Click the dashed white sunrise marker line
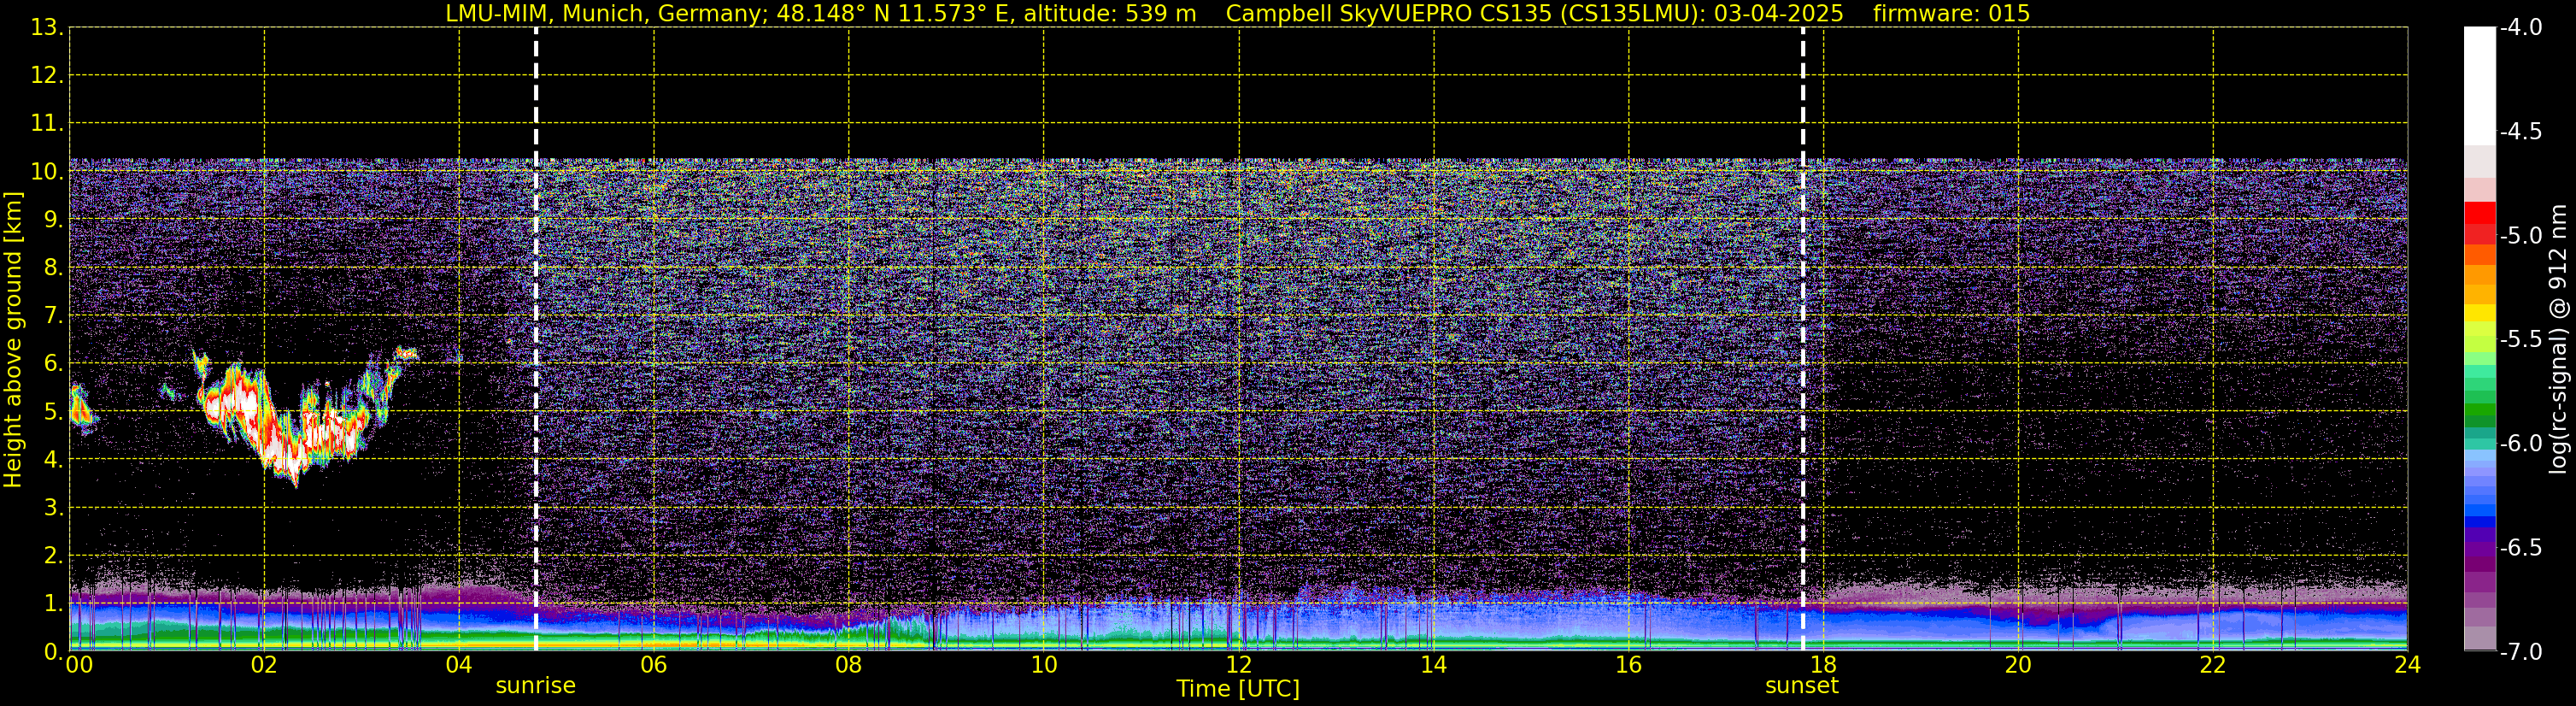This screenshot has height=706, width=2576. (x=536, y=340)
